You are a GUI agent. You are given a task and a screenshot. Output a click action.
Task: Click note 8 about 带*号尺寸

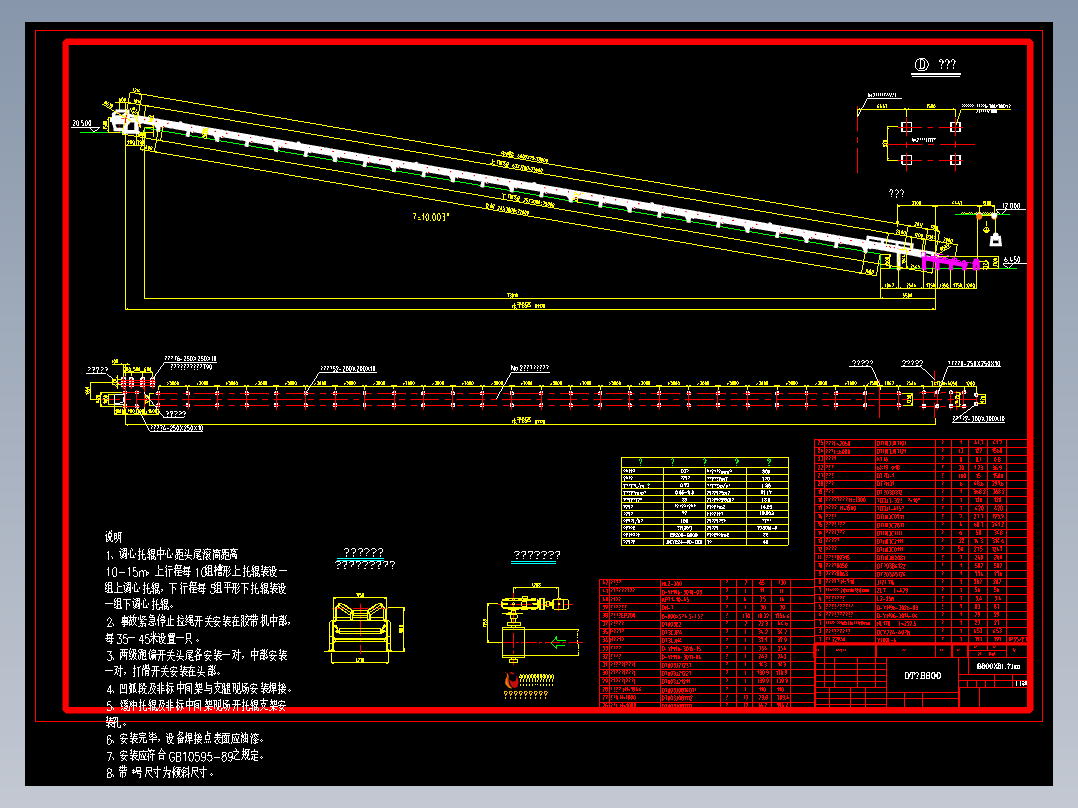point(160,772)
